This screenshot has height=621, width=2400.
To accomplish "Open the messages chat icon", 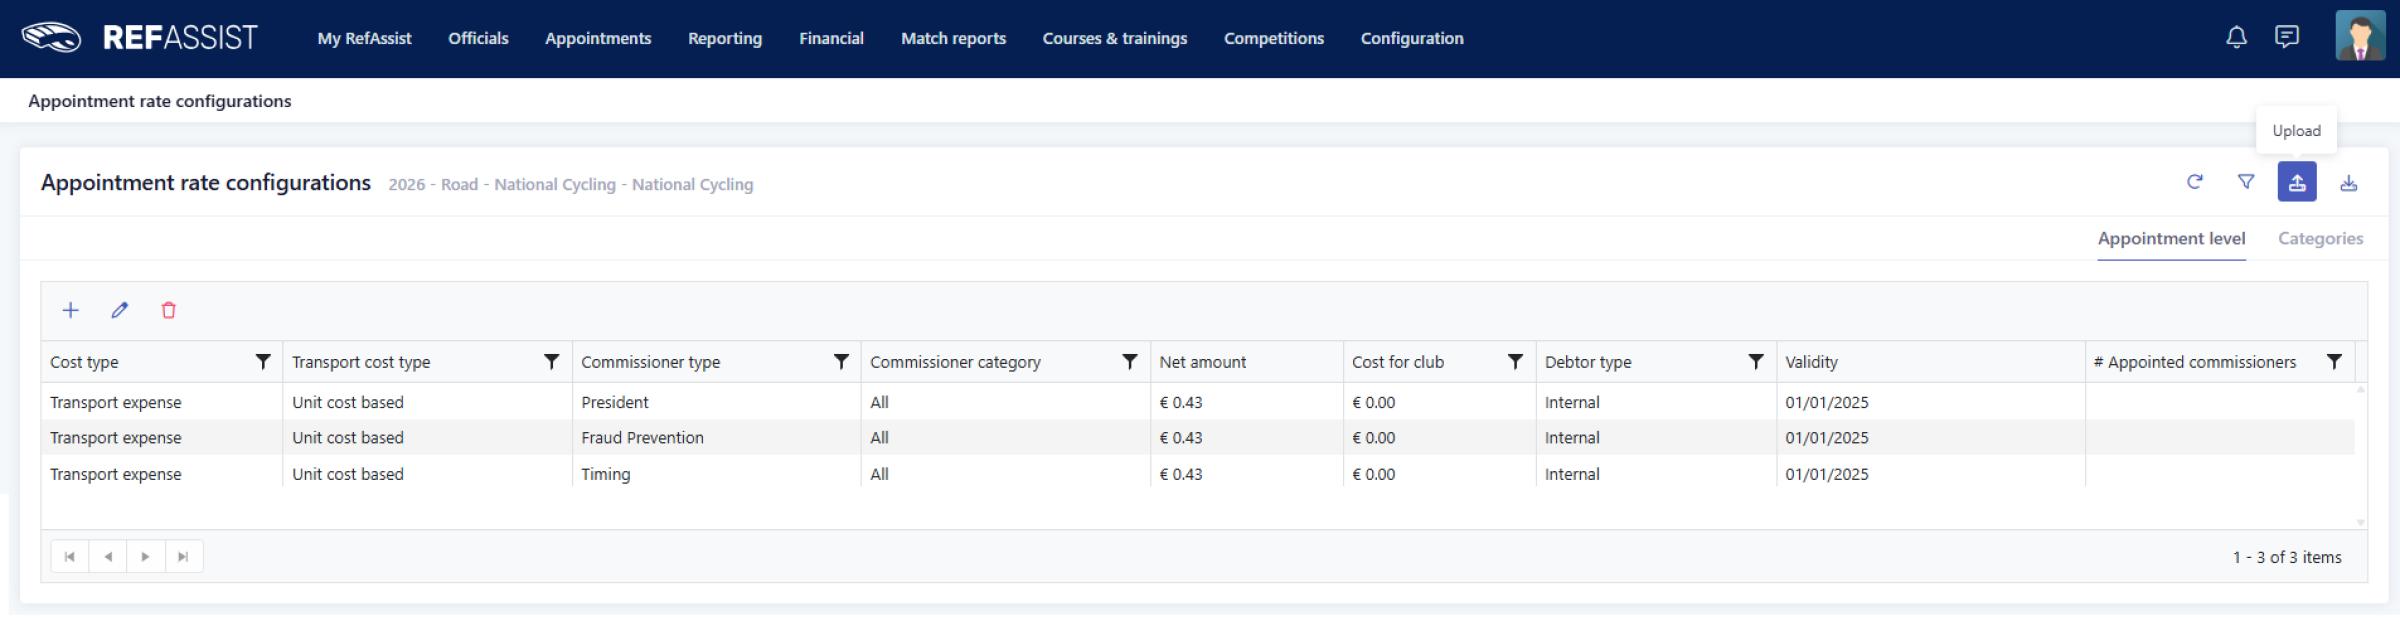I will pyautogui.click(x=2286, y=38).
